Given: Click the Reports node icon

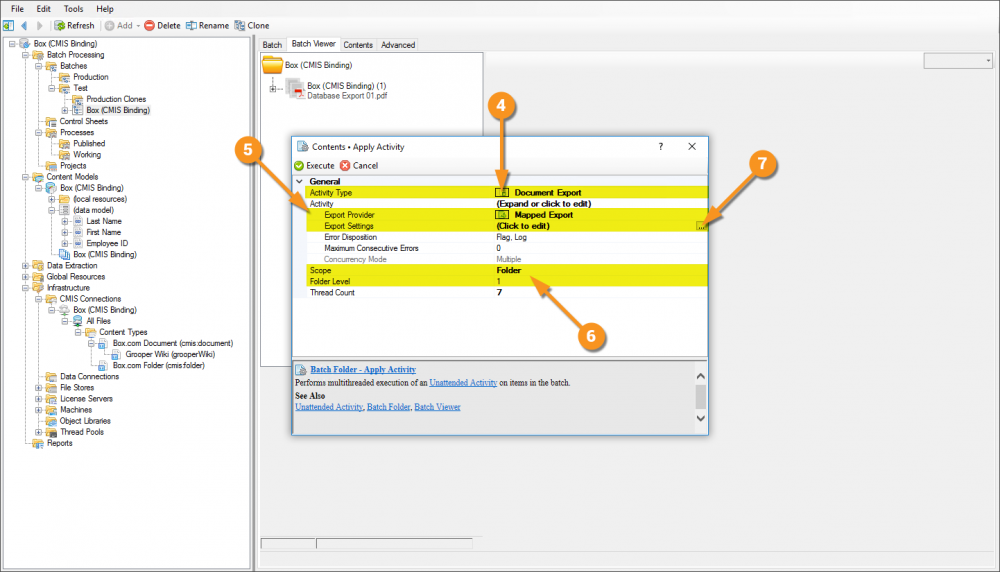Looking at the screenshot, I should point(38,443).
